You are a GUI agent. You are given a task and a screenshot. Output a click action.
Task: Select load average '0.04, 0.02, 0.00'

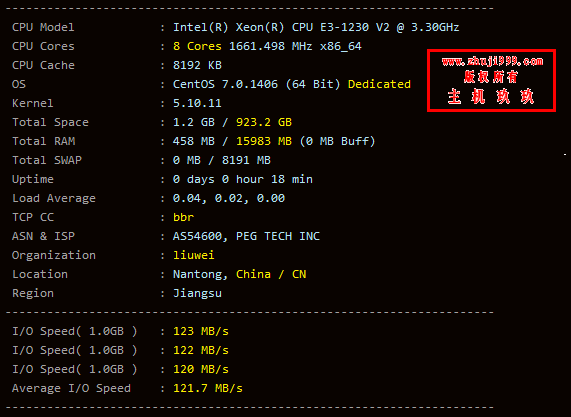tap(229, 198)
